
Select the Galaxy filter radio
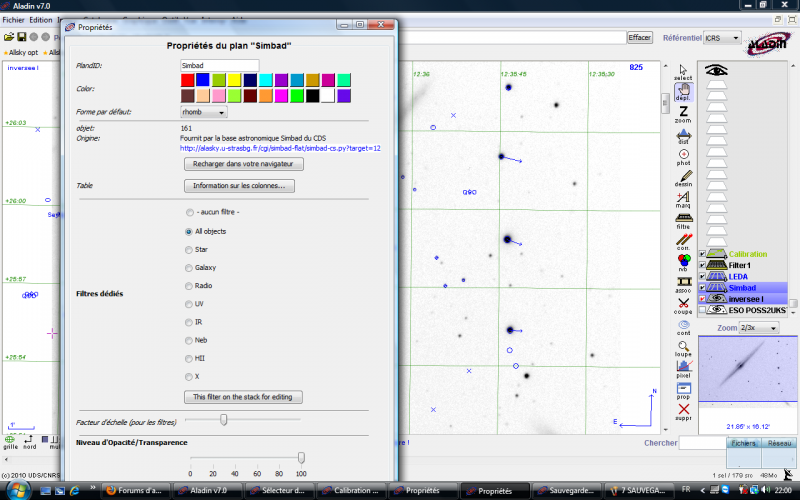tap(189, 268)
